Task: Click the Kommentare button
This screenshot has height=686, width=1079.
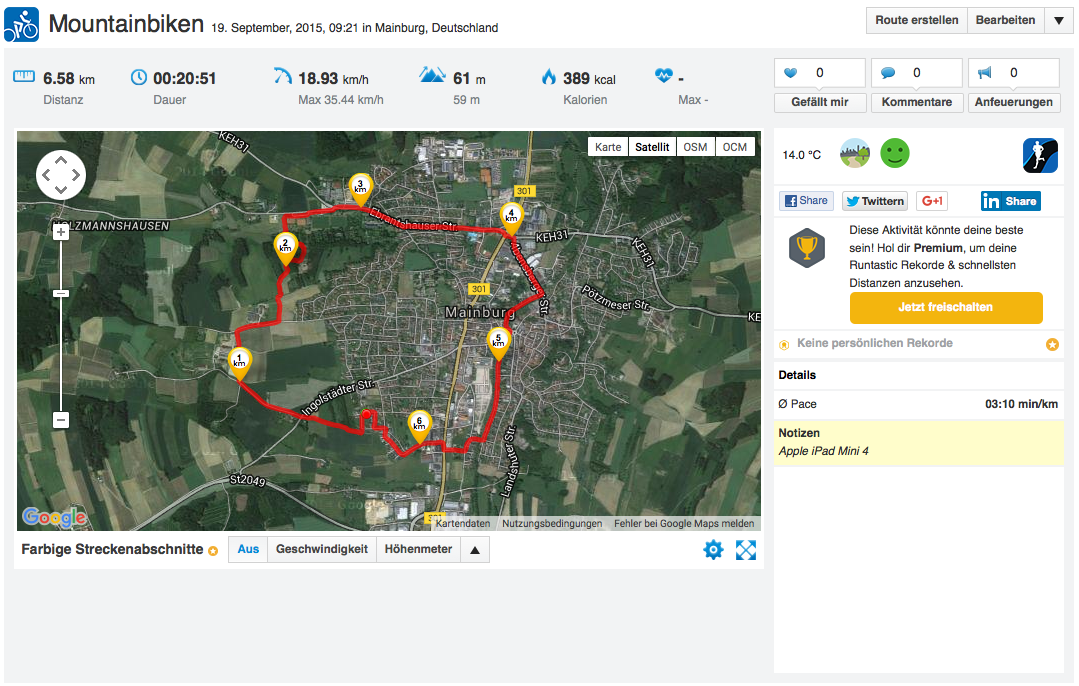Action: click(917, 102)
